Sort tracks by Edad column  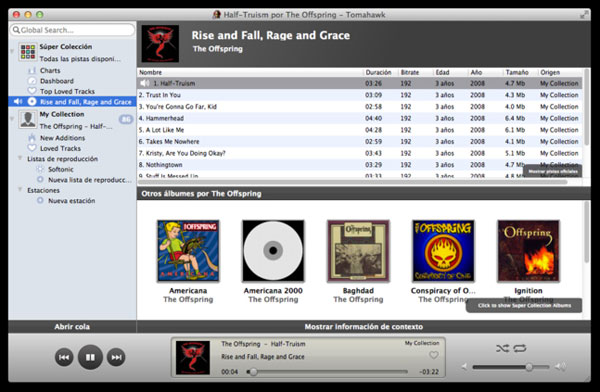[x=450, y=72]
